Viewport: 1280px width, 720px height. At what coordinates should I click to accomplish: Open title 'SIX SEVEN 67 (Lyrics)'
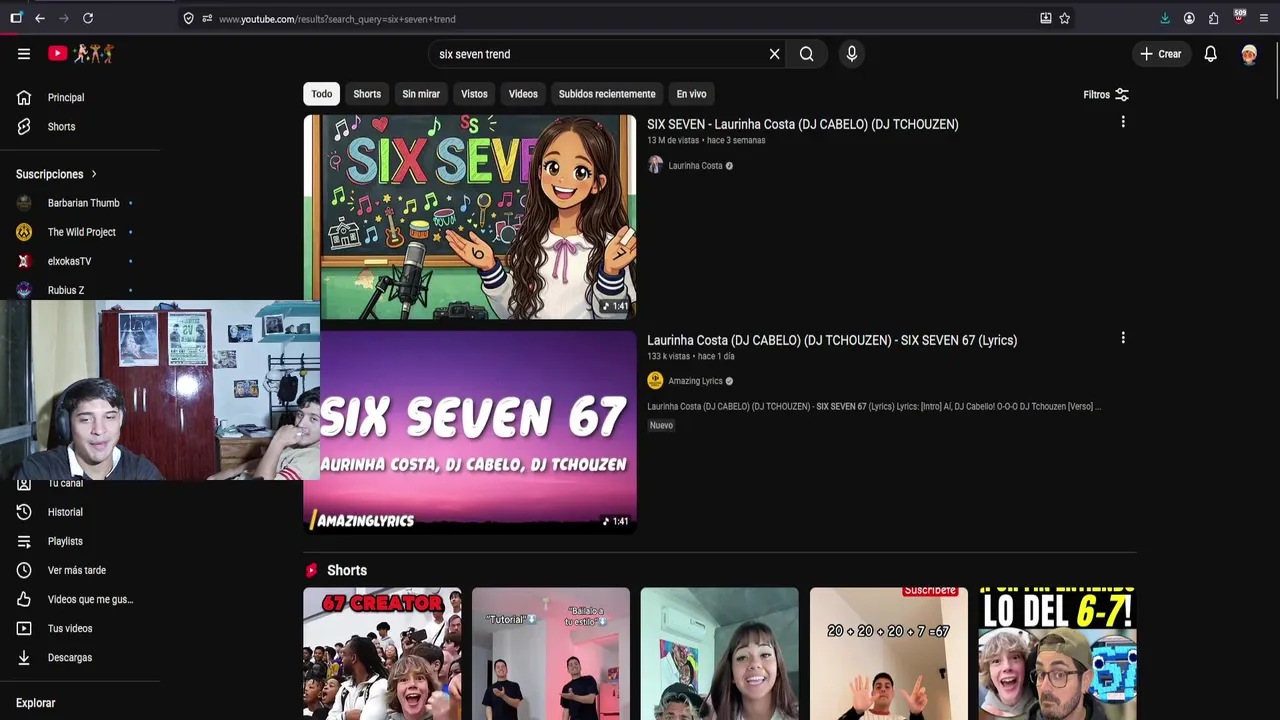832,340
